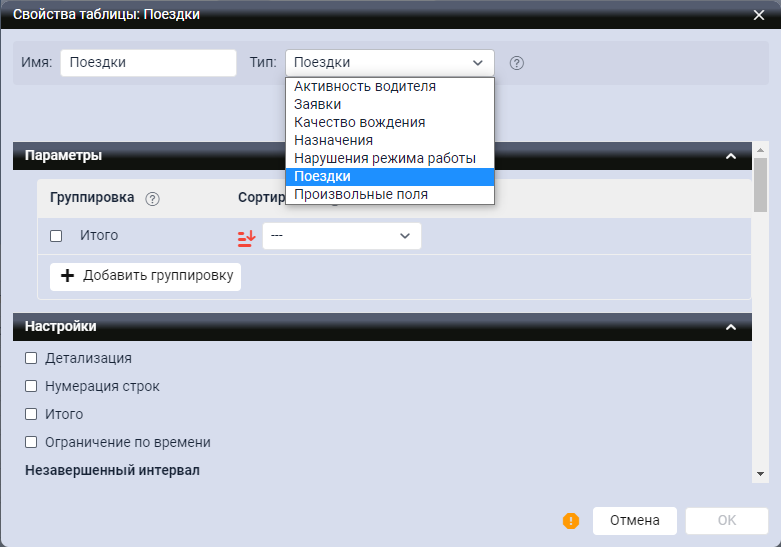Click into the Имя input field
The image size is (781, 547).
148,62
